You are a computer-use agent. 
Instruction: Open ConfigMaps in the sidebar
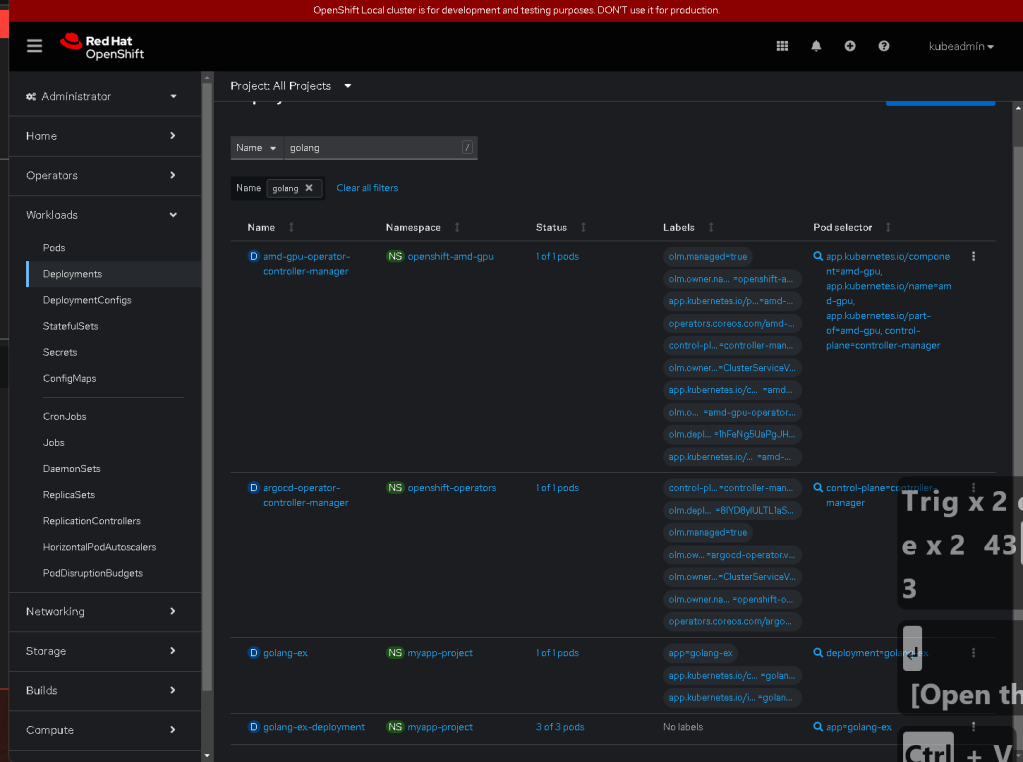point(69,378)
